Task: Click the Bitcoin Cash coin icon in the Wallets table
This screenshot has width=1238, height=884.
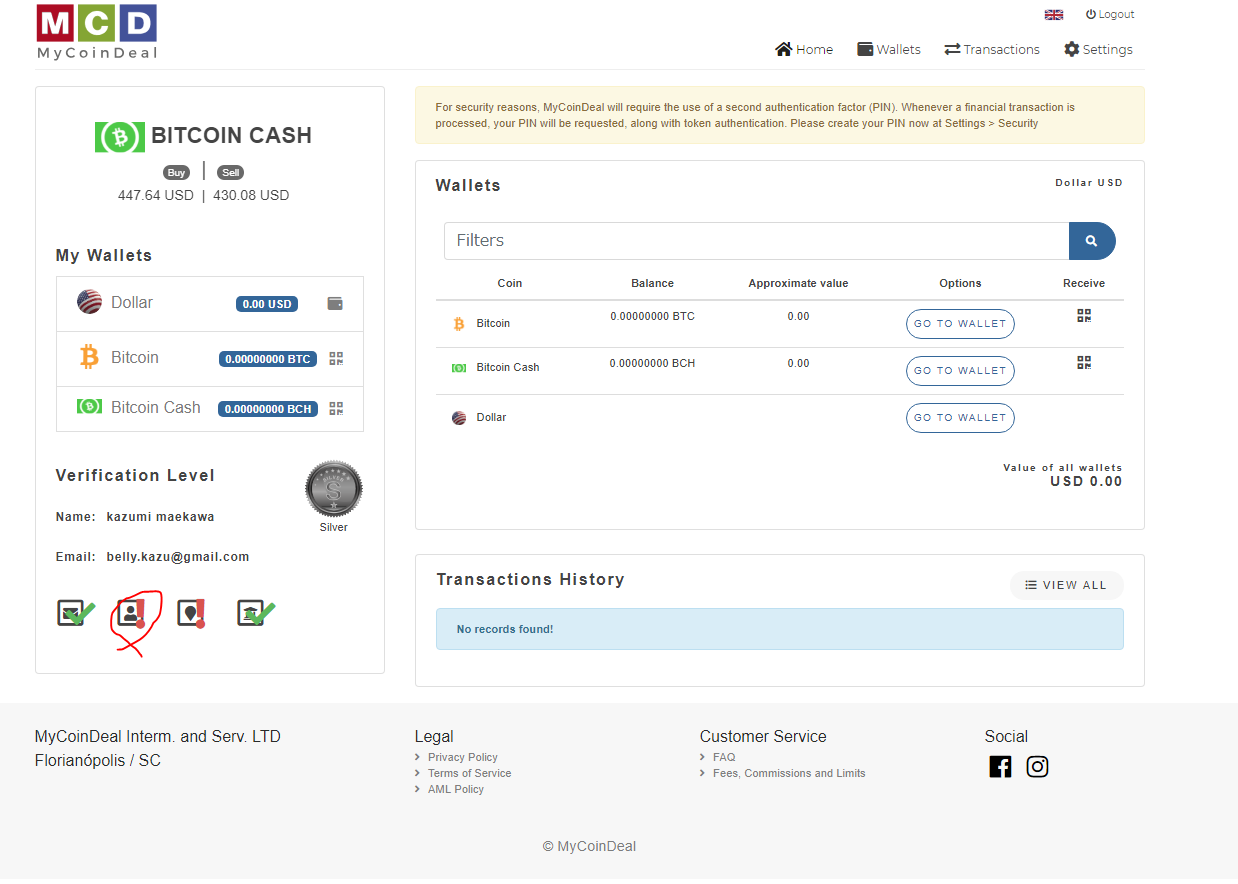Action: point(459,368)
